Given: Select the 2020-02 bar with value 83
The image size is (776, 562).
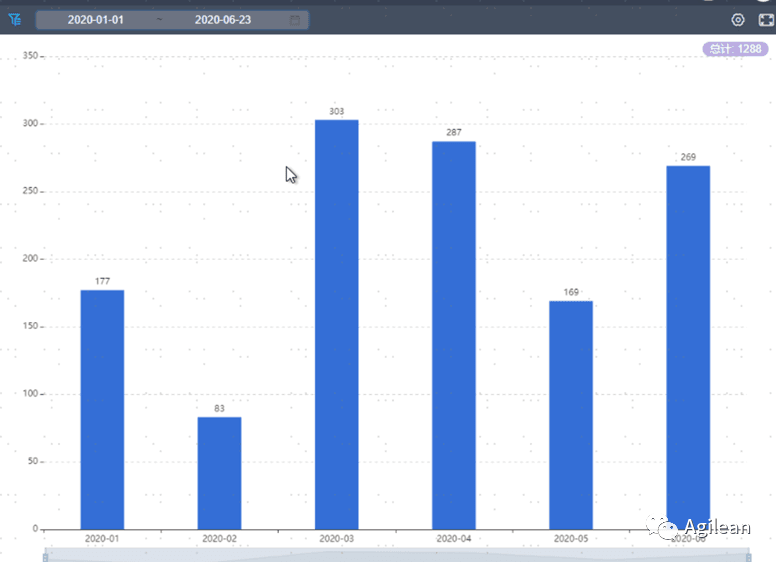Looking at the screenshot, I should (x=219, y=473).
